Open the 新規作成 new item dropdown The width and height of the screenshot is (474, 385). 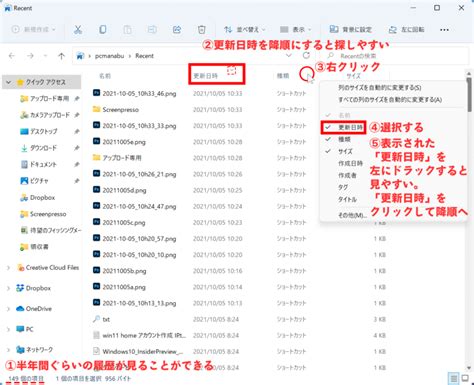point(33,30)
